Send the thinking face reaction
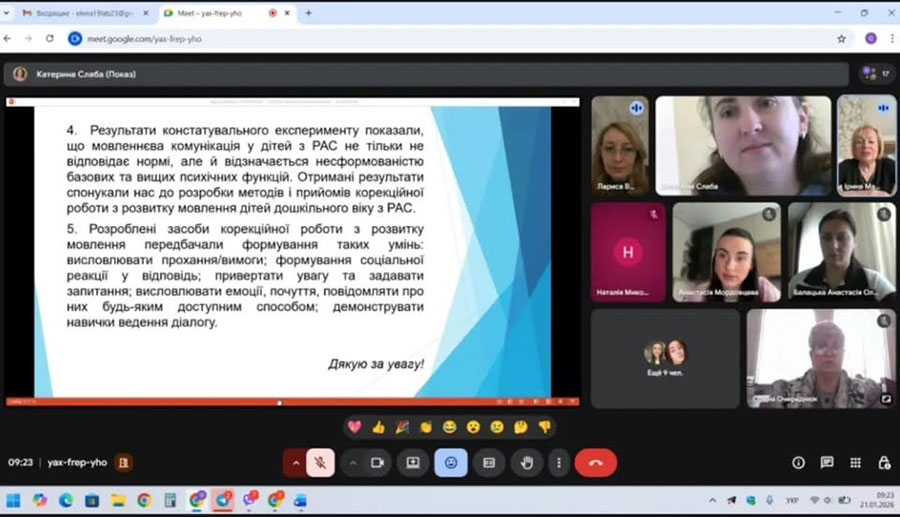Screen dimensions: 900x517 coord(521,427)
